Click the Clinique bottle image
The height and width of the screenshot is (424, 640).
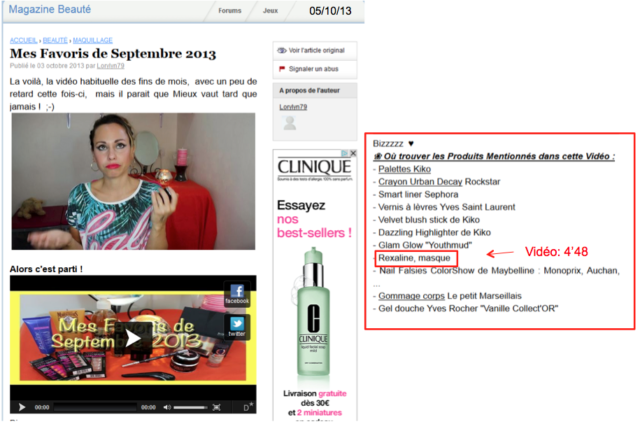pos(313,312)
